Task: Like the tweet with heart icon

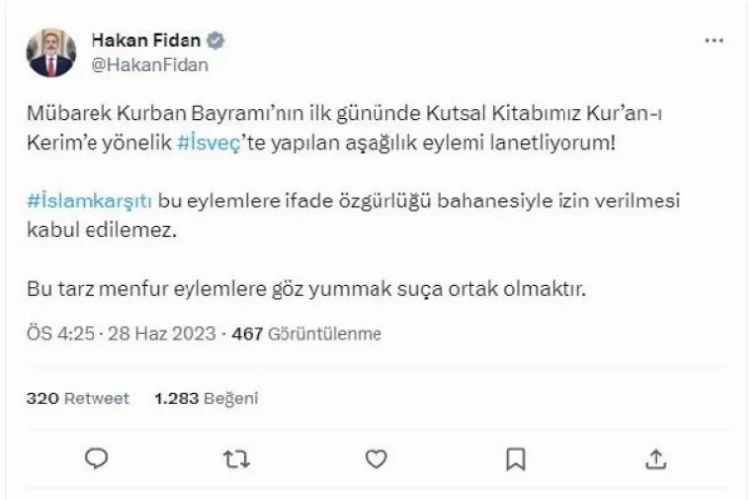Action: 376,458
